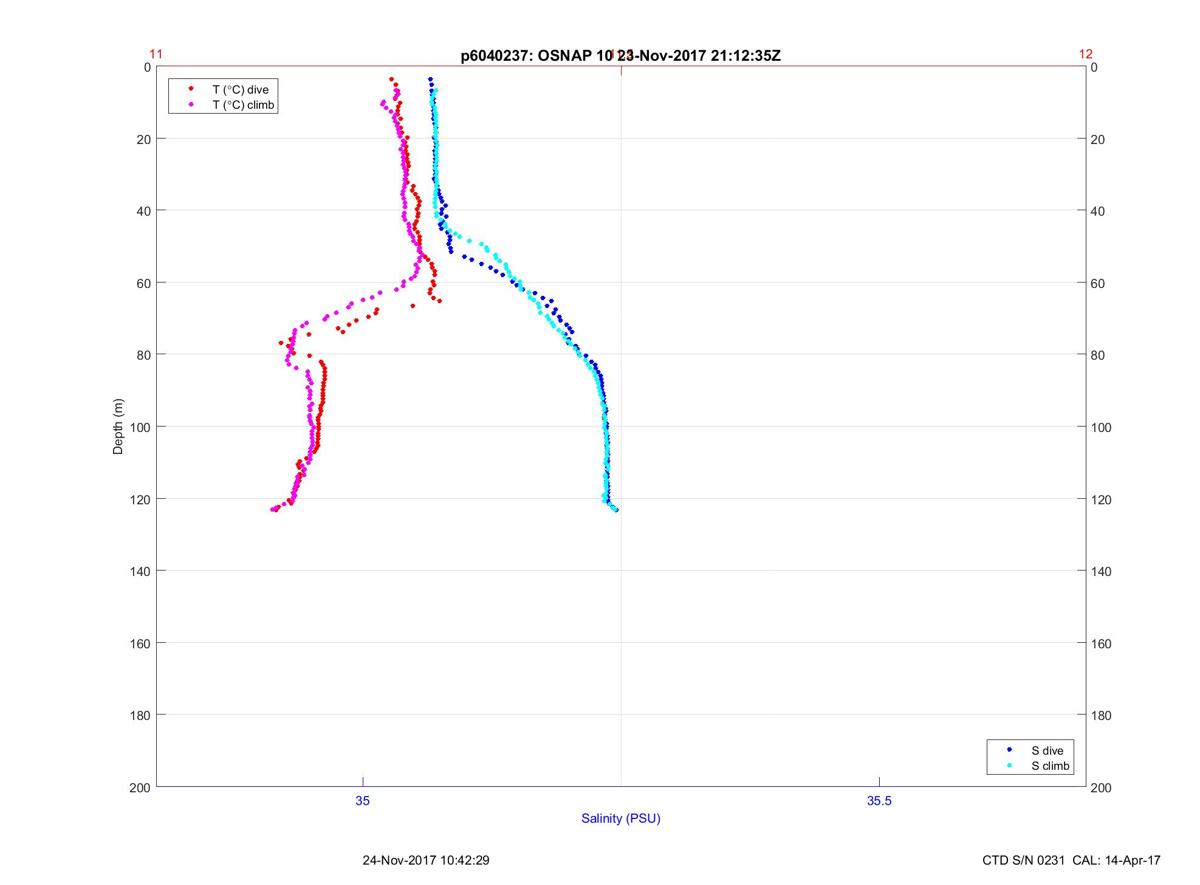The image size is (1200, 885).
Task: Click the 160 tick on left depth axis
Action: click(x=141, y=643)
